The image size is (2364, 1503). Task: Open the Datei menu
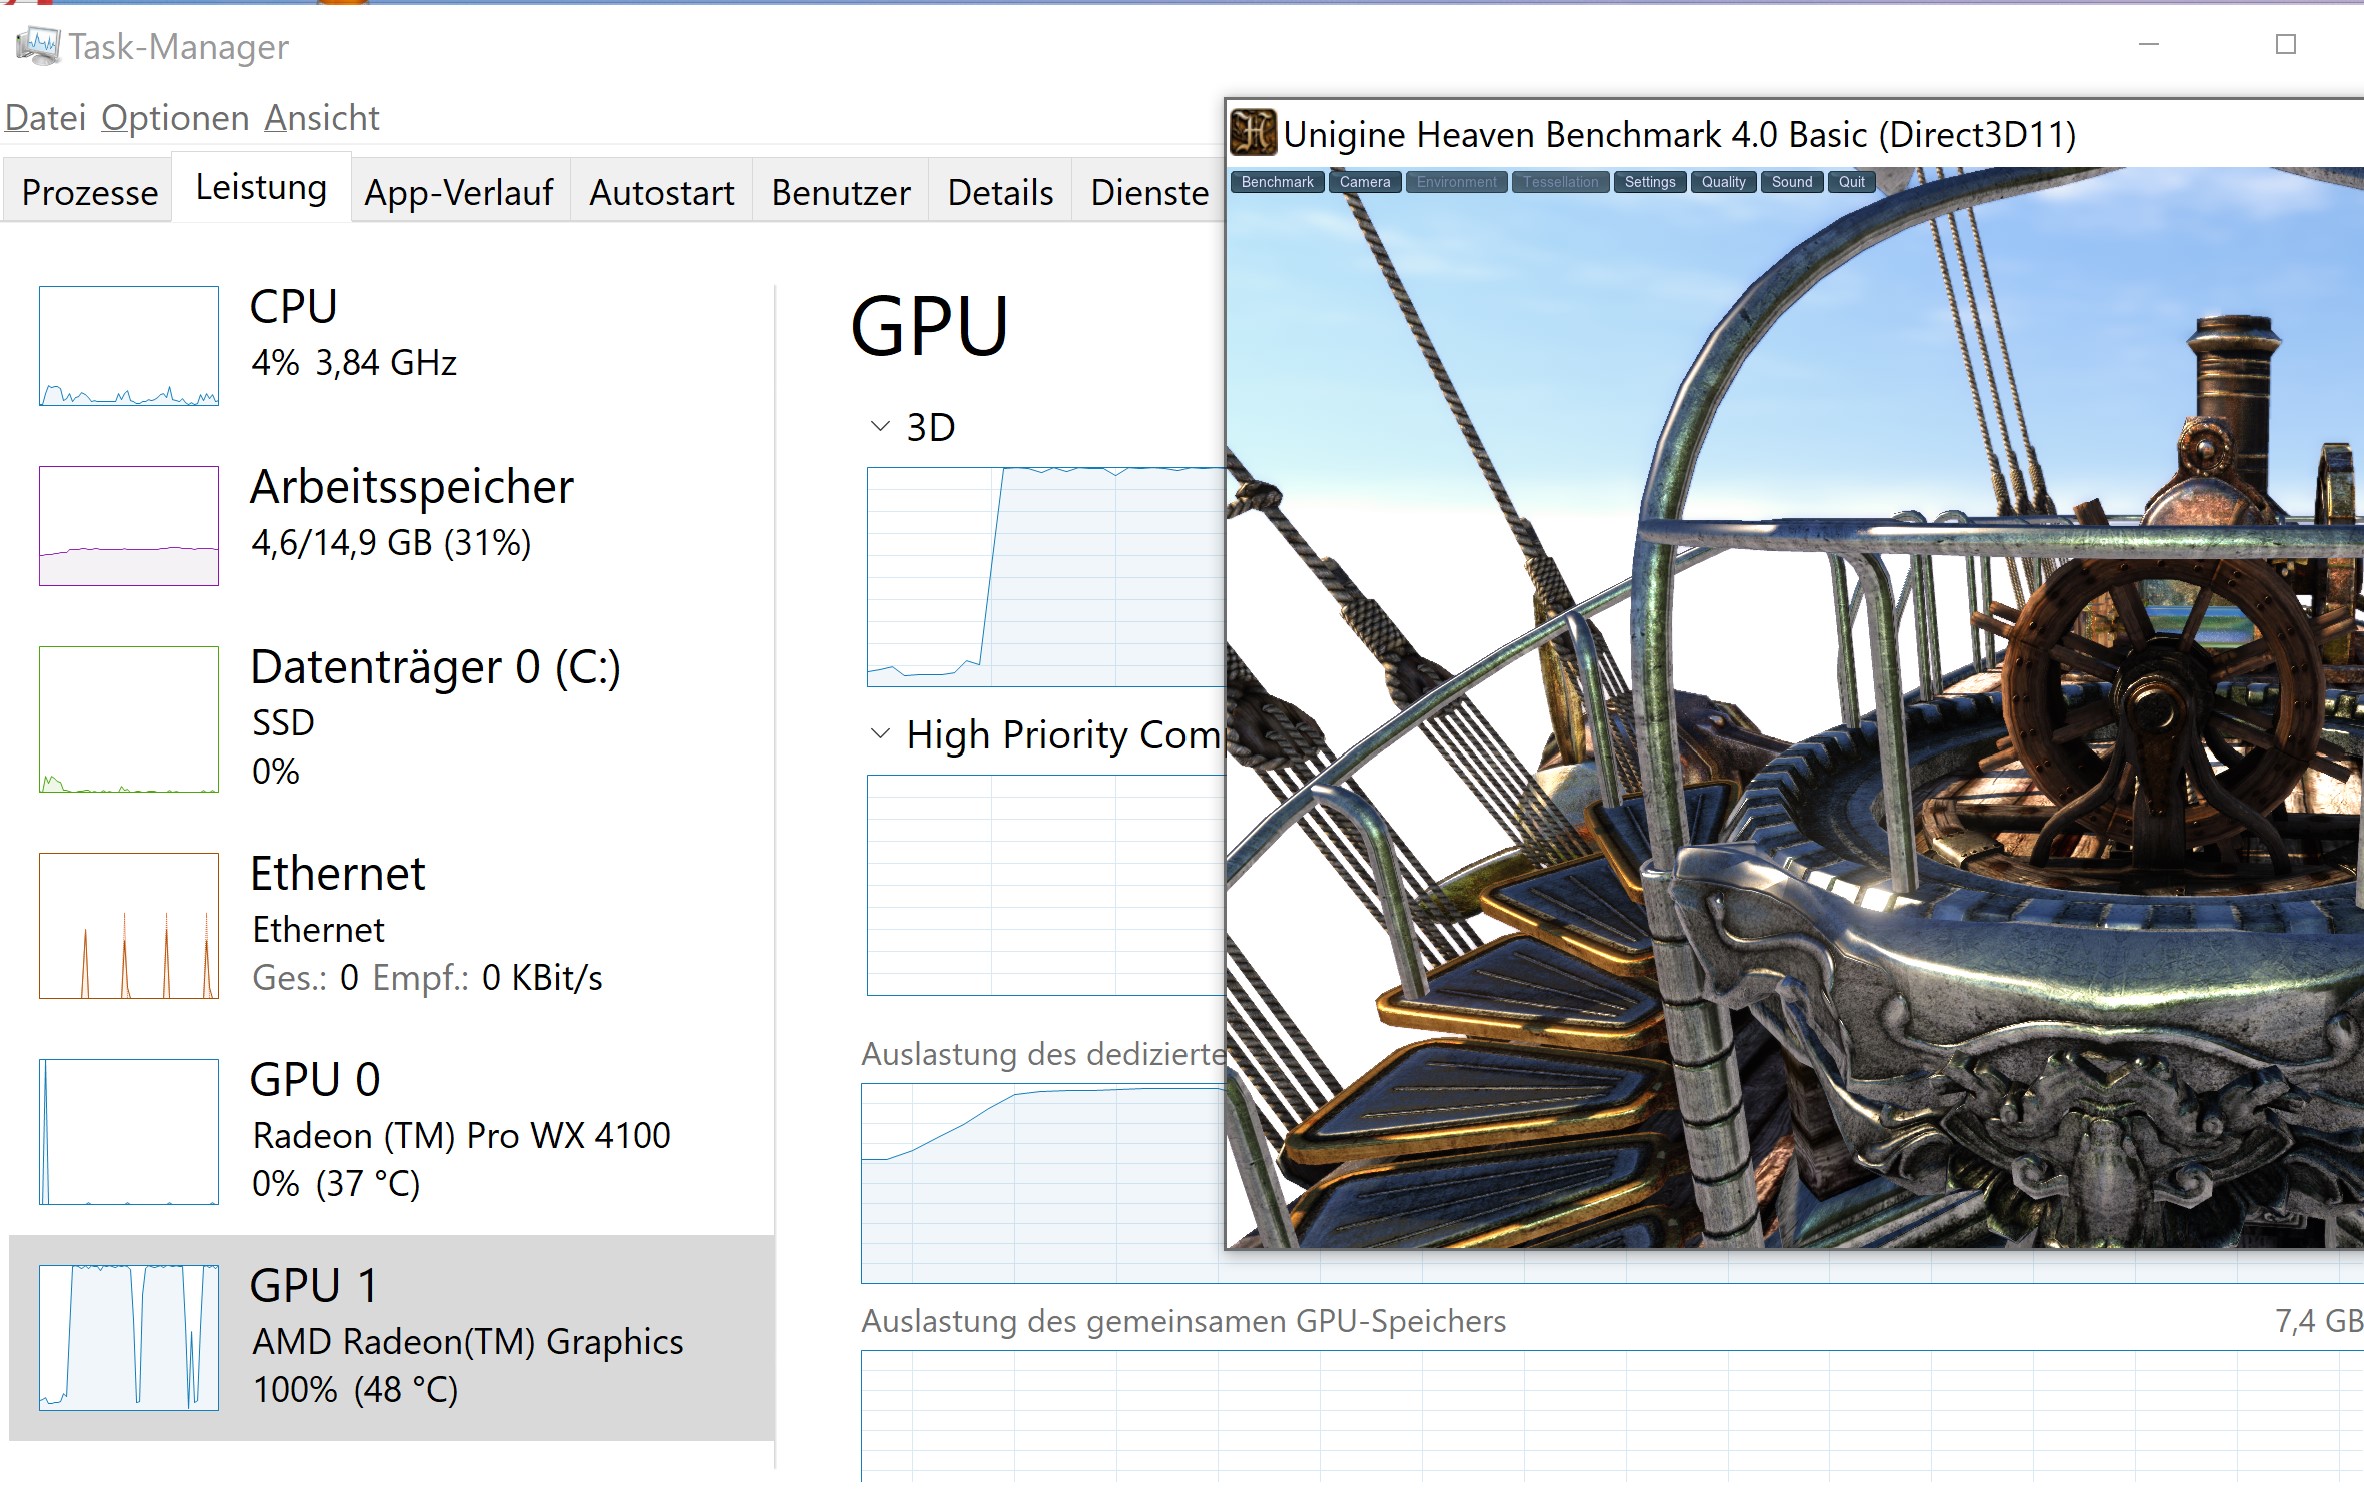(x=45, y=118)
